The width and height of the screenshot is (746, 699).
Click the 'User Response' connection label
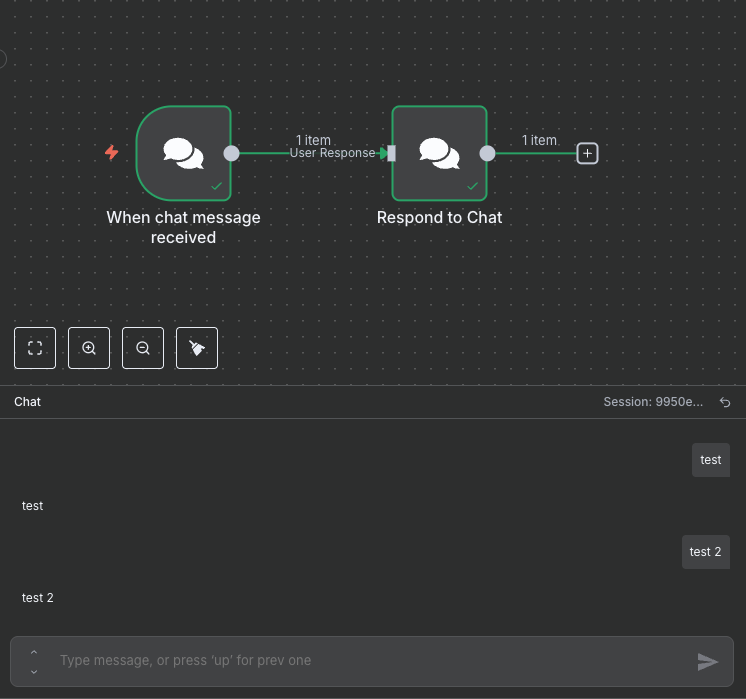tap(332, 154)
